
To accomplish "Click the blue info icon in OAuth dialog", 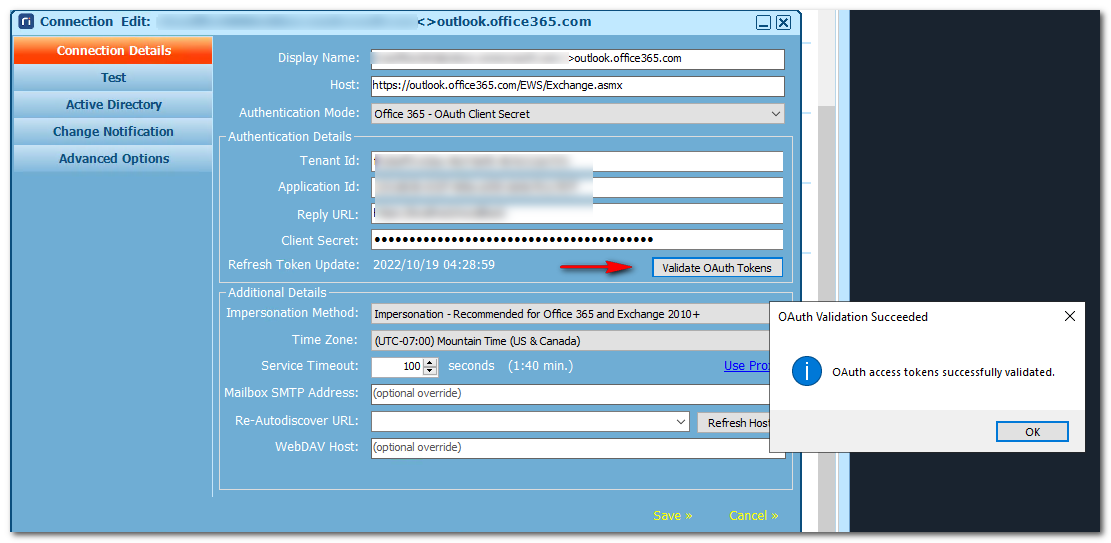I will coord(806,371).
